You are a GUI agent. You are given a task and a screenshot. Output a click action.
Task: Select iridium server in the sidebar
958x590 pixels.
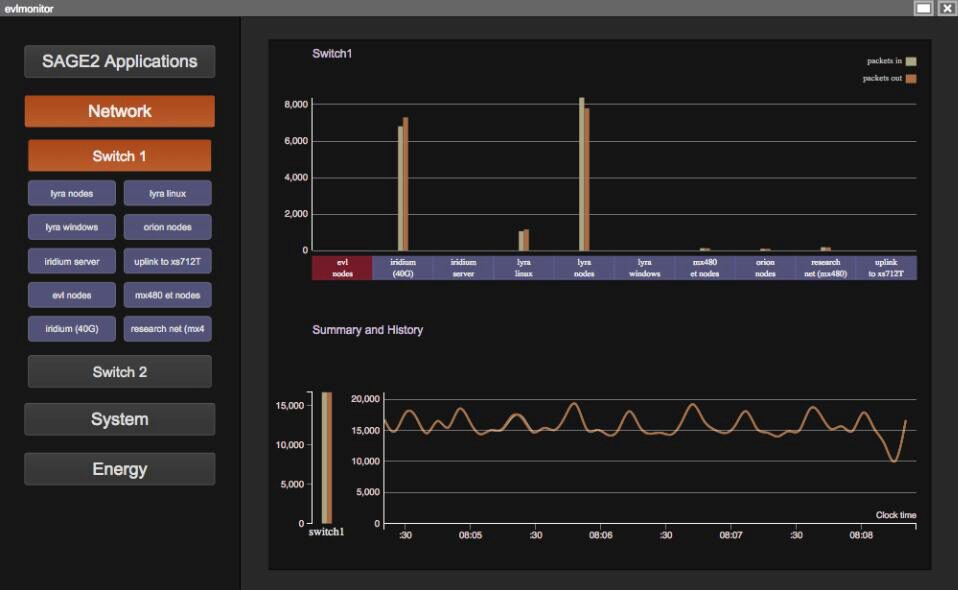(x=71, y=260)
